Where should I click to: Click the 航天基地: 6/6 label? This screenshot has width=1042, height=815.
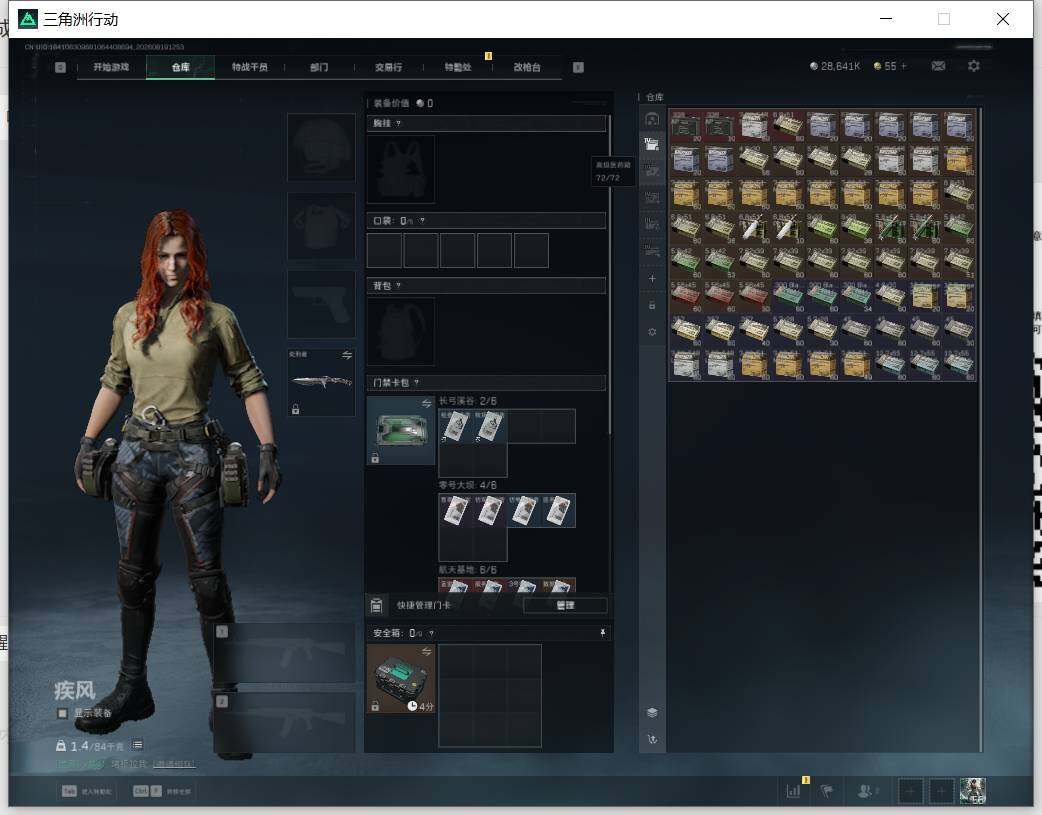tap(467, 570)
